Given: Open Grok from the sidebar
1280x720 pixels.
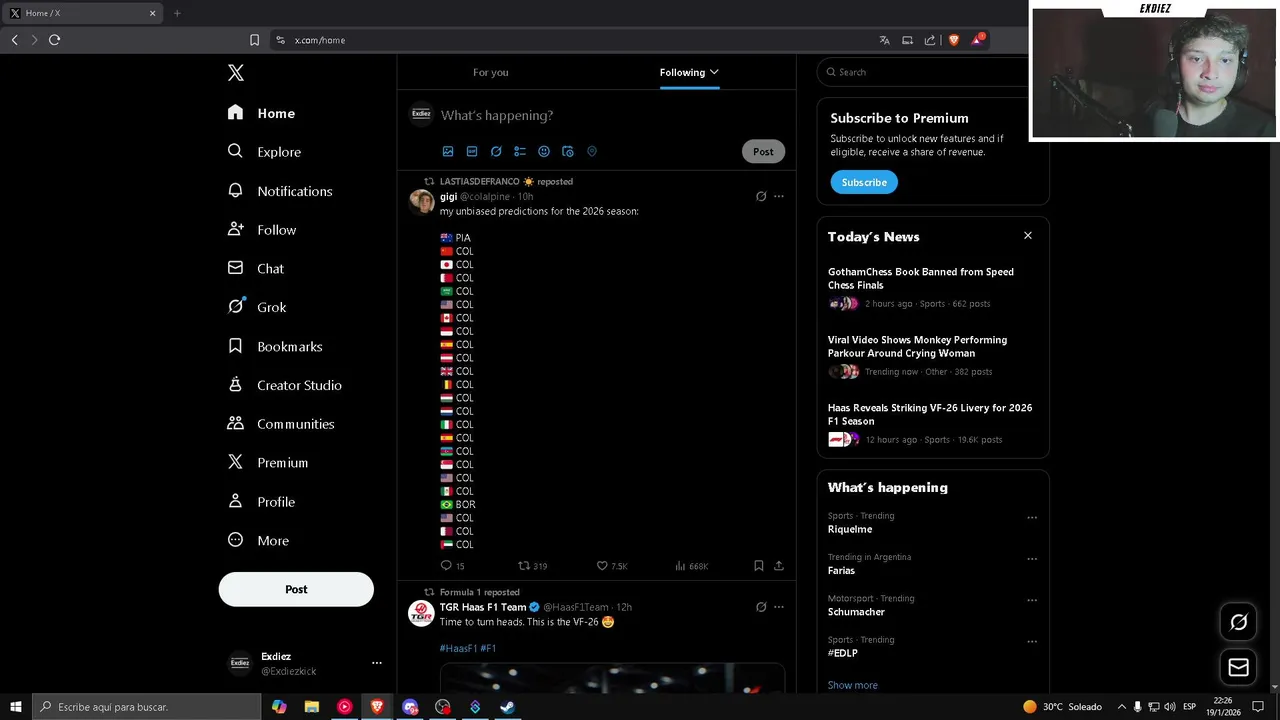Looking at the screenshot, I should click(x=257, y=307).
